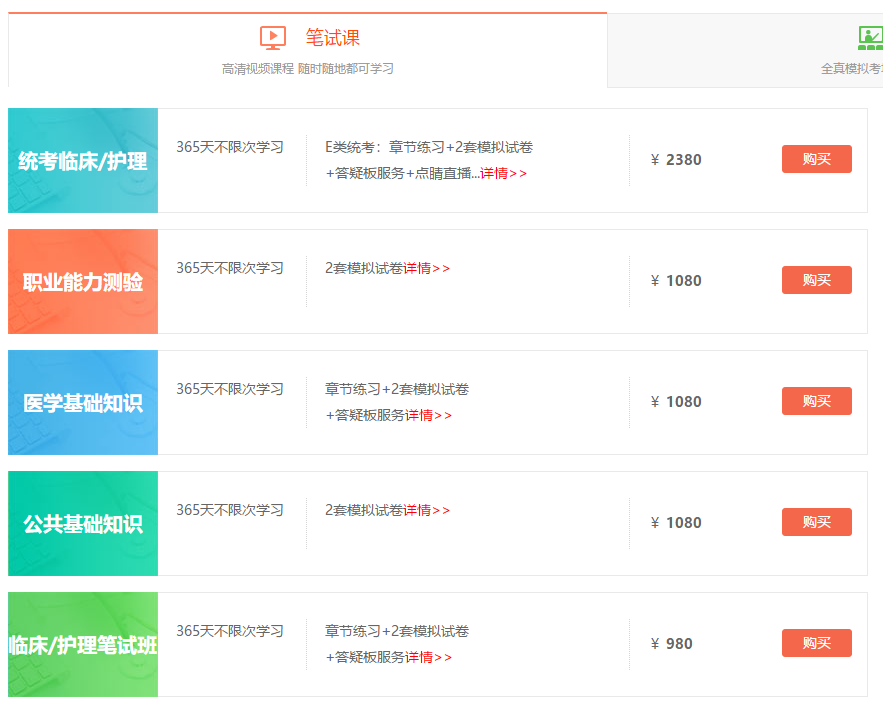This screenshot has height=704, width=883.
Task: Click the play video icon above 笔试课
Action: tap(271, 37)
